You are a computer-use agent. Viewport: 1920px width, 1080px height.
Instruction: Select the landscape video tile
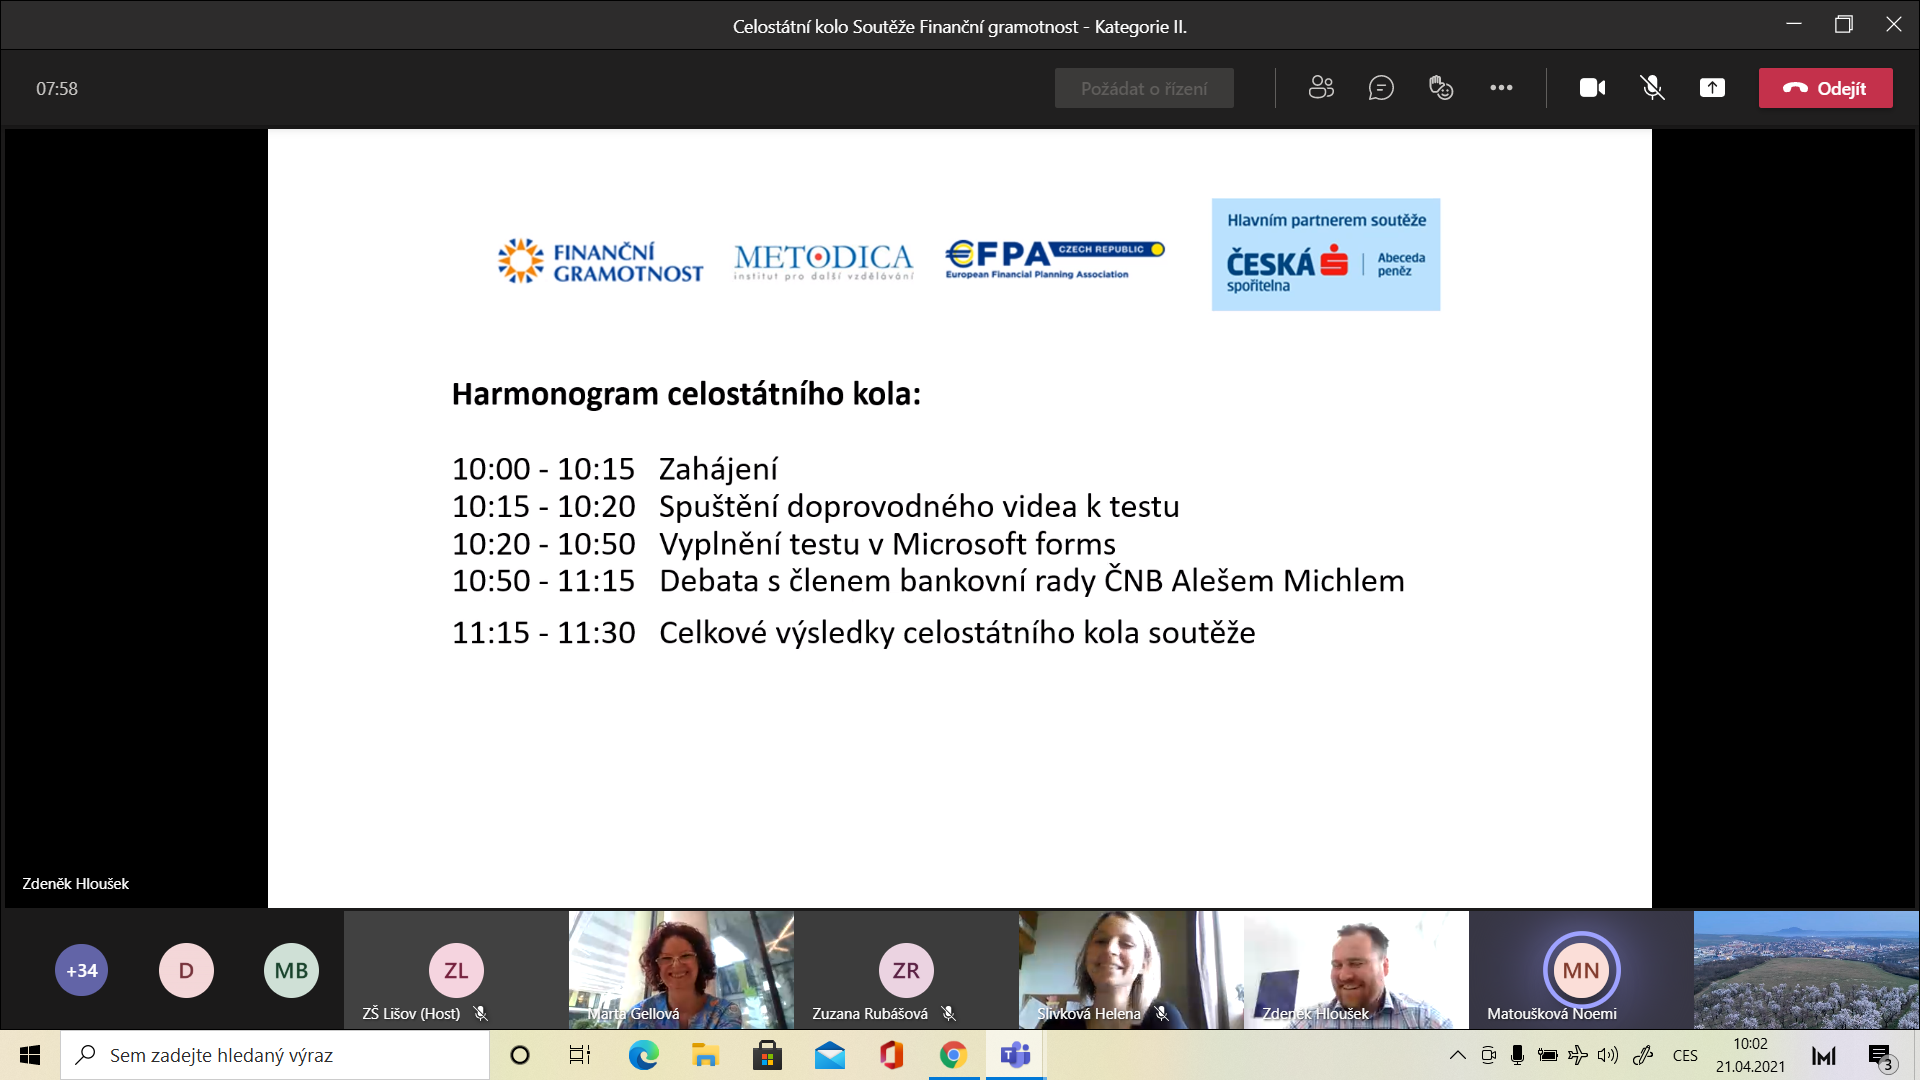coord(1806,969)
